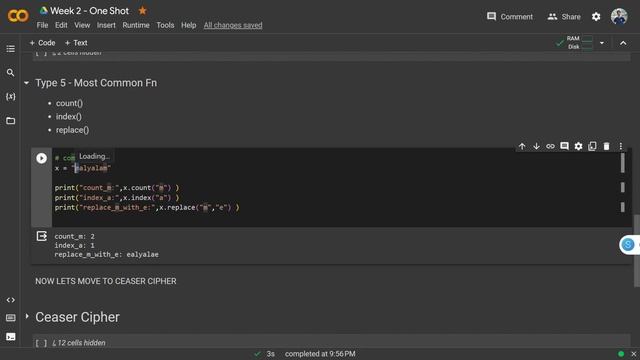This screenshot has width=640, height=360.
Task: Open the runtime connection dropdown arrow
Action: (602, 43)
